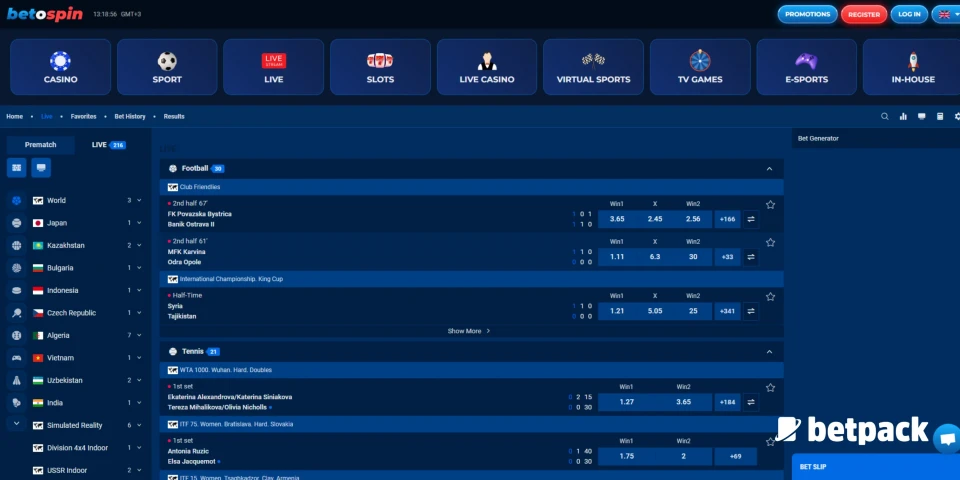
Task: Select the grid view icon under Prematch
Action: click(17, 168)
